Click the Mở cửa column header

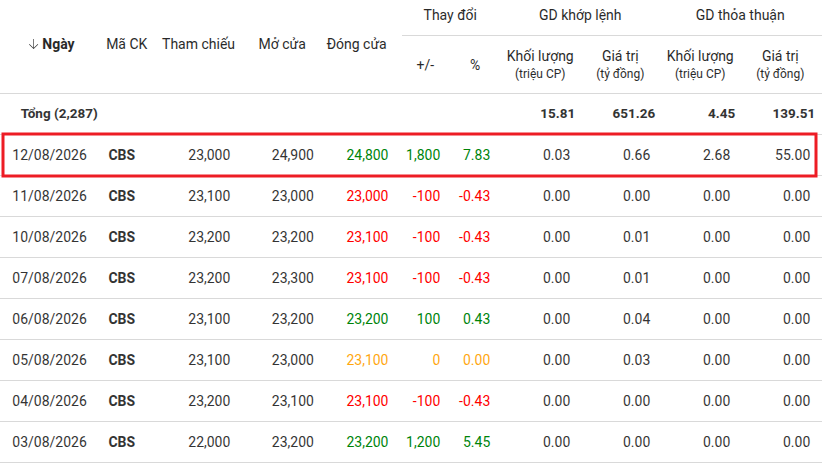tap(282, 44)
